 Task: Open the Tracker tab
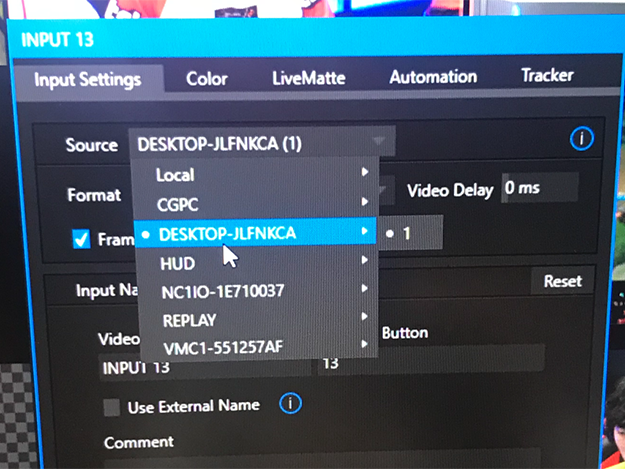click(547, 76)
